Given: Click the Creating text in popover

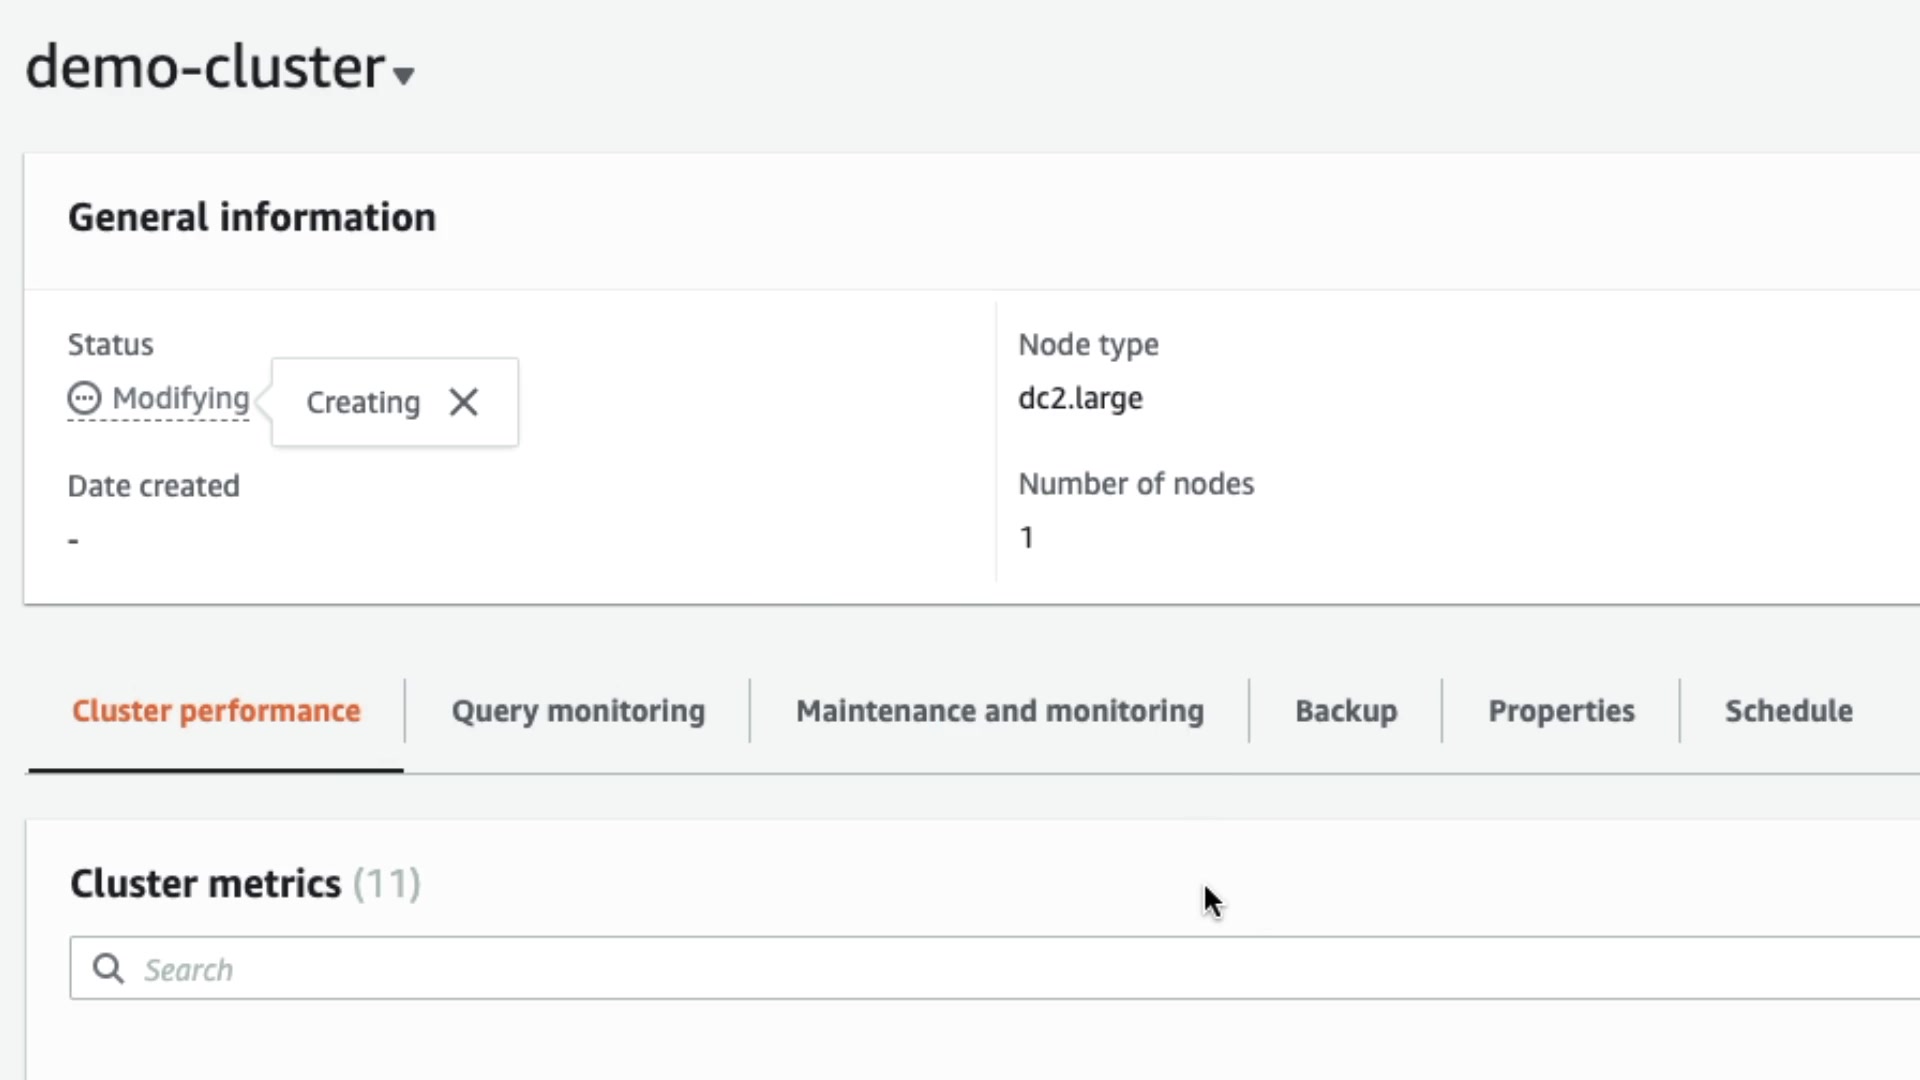Looking at the screenshot, I should click(363, 402).
